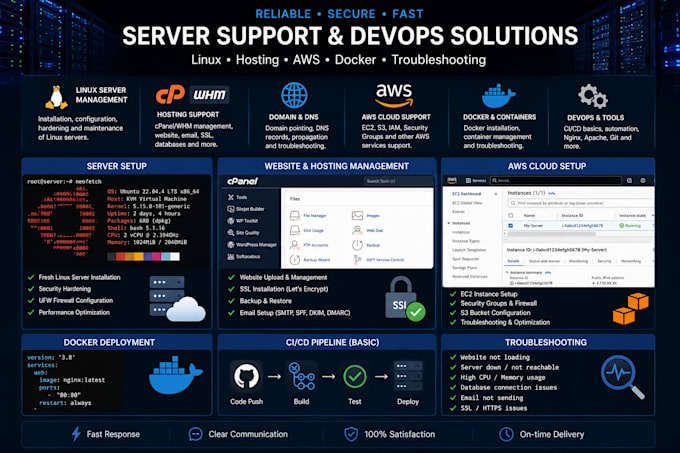Image resolution: width=680 pixels, height=453 pixels.
Task: Open File Manager icon in cPanel
Action: pyautogui.click(x=295, y=215)
